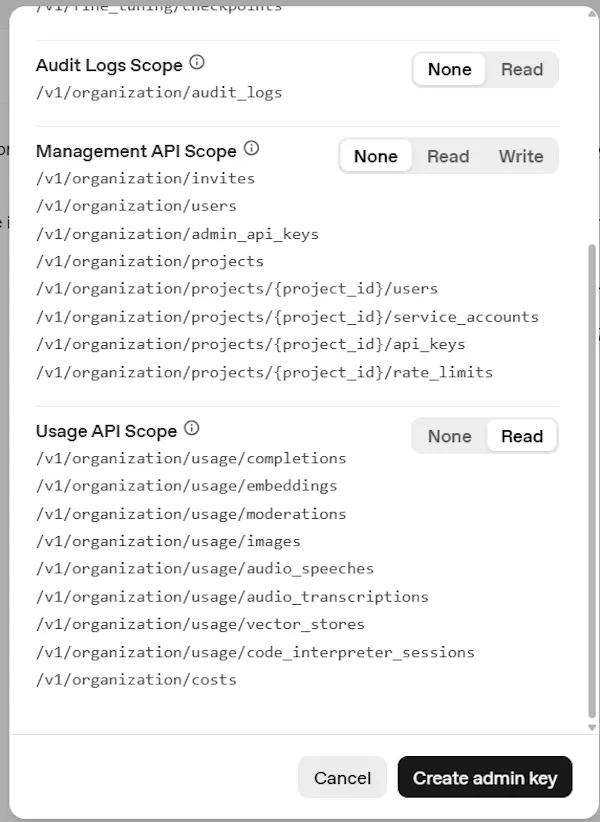Screen dimensions: 600x822
Task: Click /v1/organization/usage/audio_speeches path text
Action: point(205,569)
